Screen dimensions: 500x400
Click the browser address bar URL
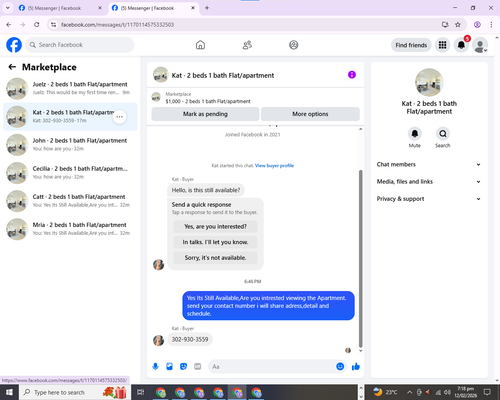pyautogui.click(x=117, y=25)
